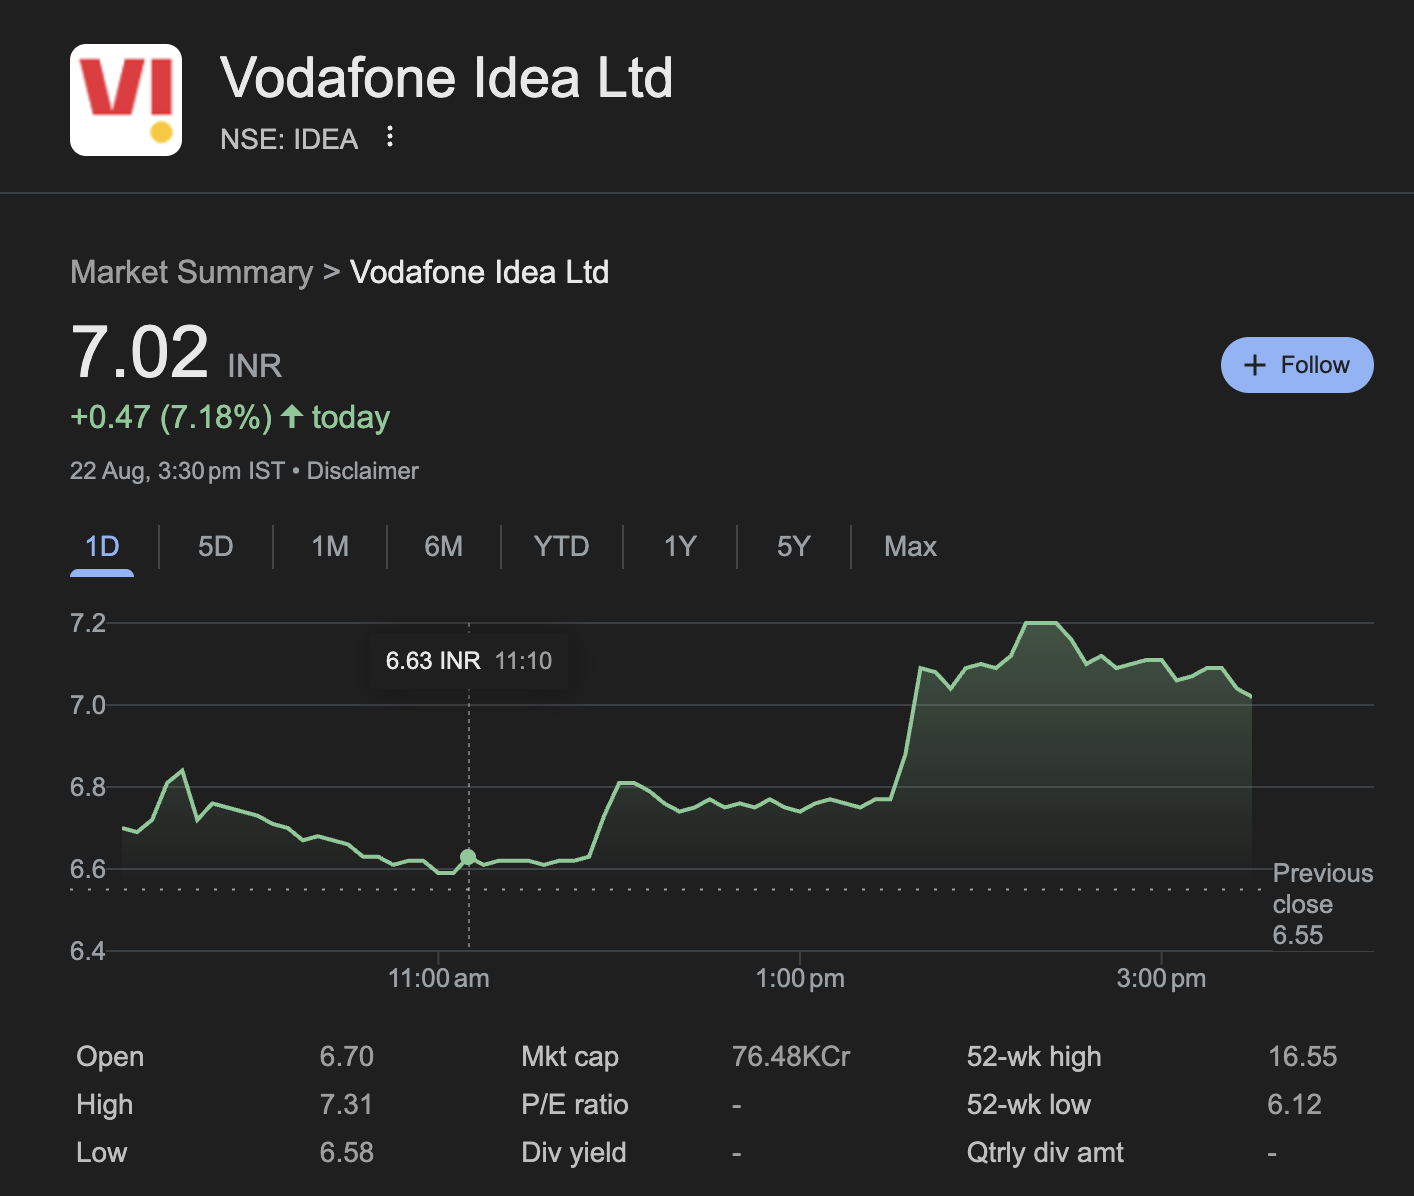Follow the Vodafone Idea stock
The image size is (1414, 1196).
pos(1296,365)
